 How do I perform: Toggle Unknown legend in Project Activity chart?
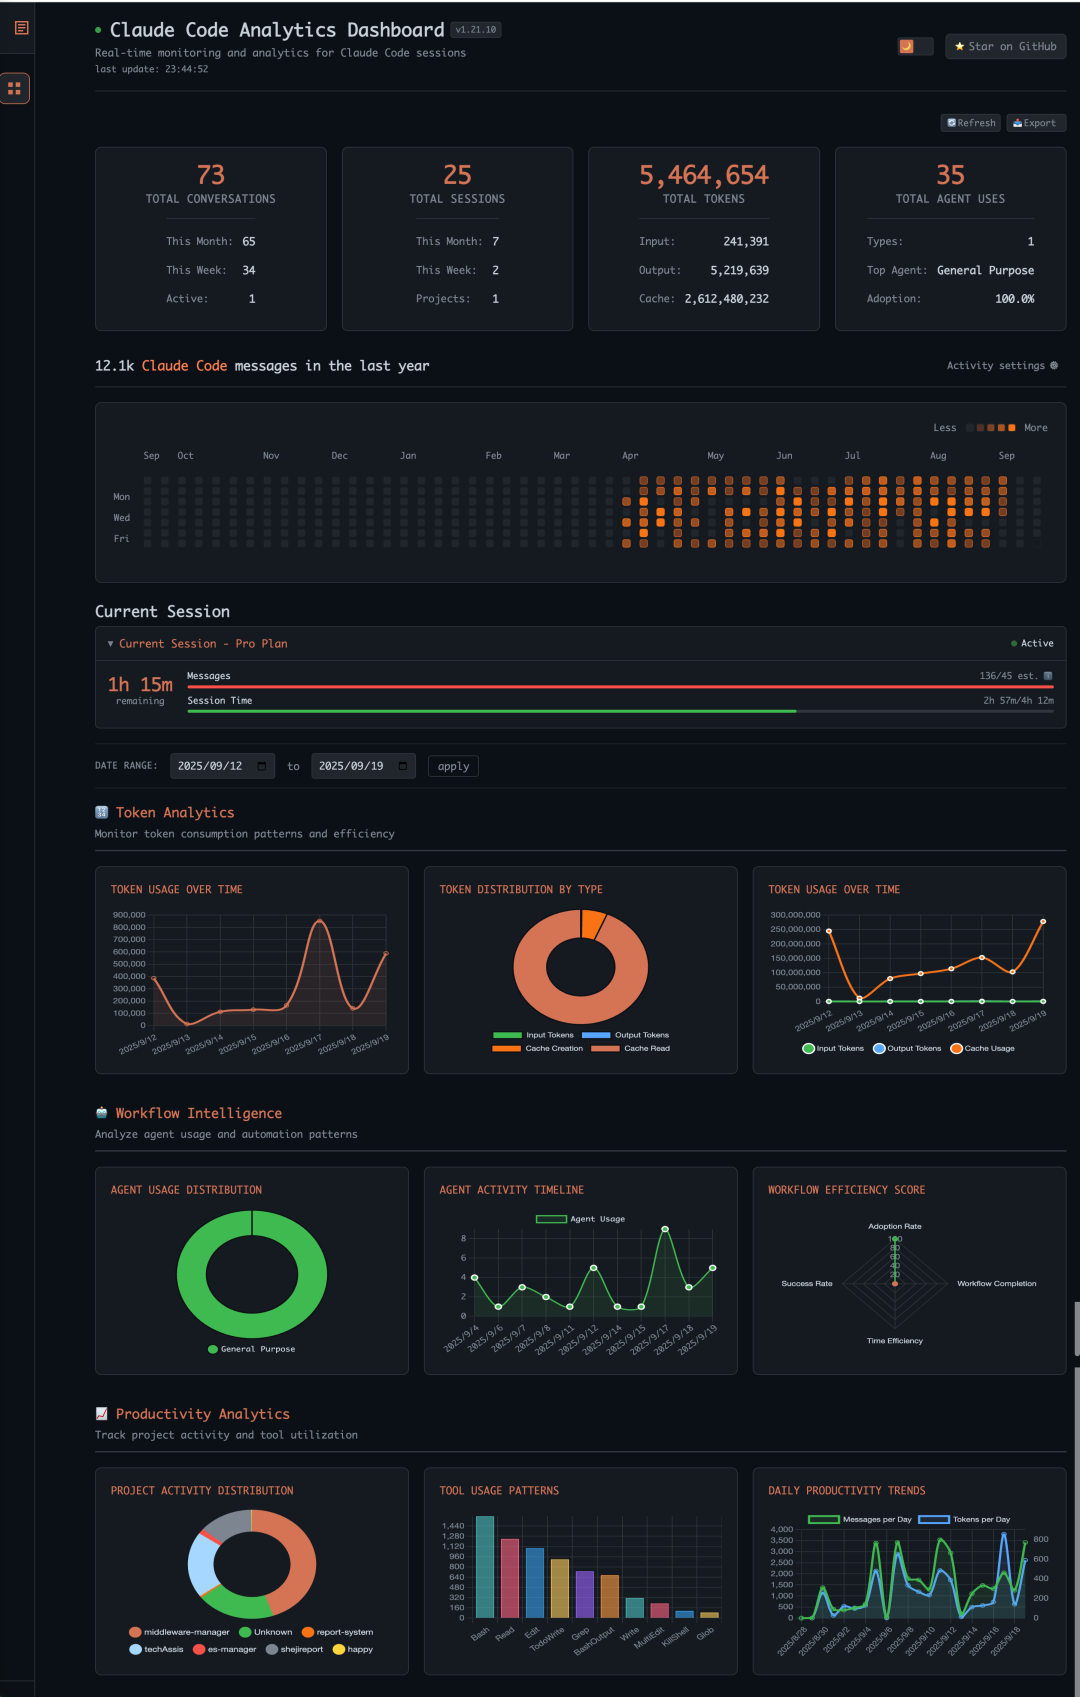tap(266, 1632)
